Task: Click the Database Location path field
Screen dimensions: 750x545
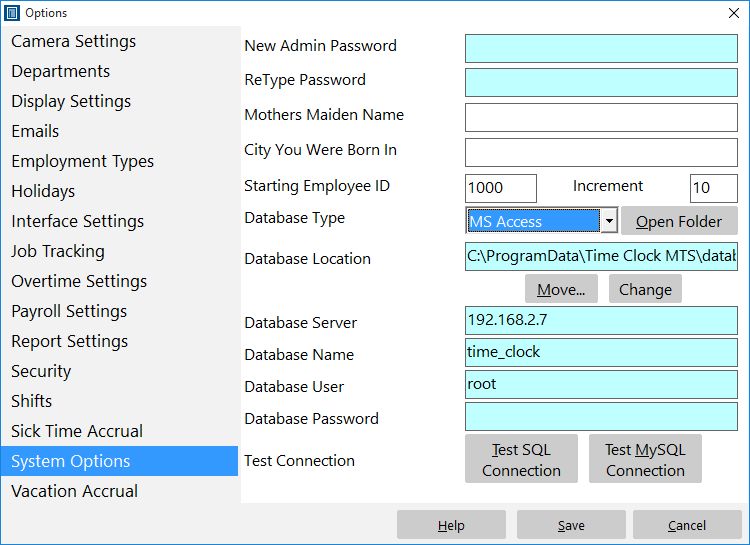Action: (601, 256)
